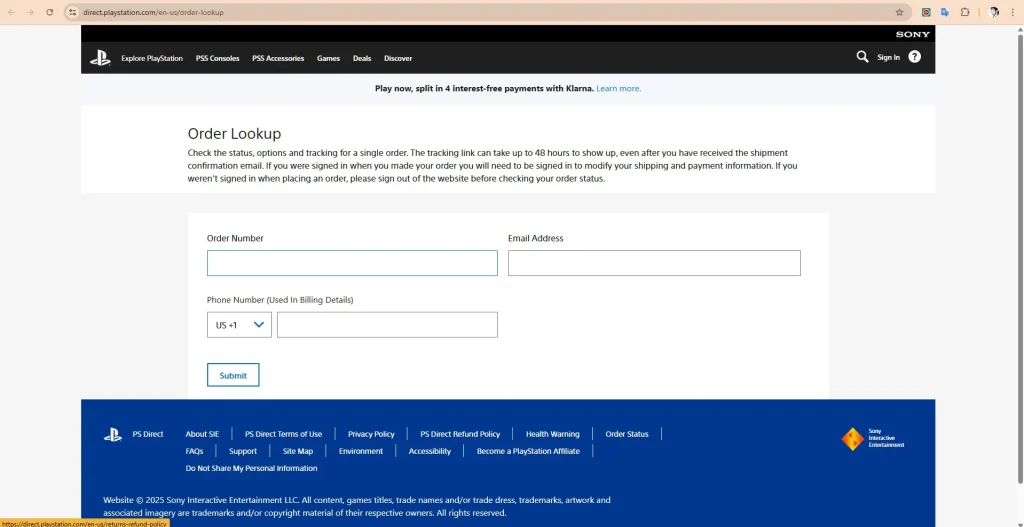The width and height of the screenshot is (1024, 527).
Task: Open PS Direct Terms of Use
Action: click(283, 434)
